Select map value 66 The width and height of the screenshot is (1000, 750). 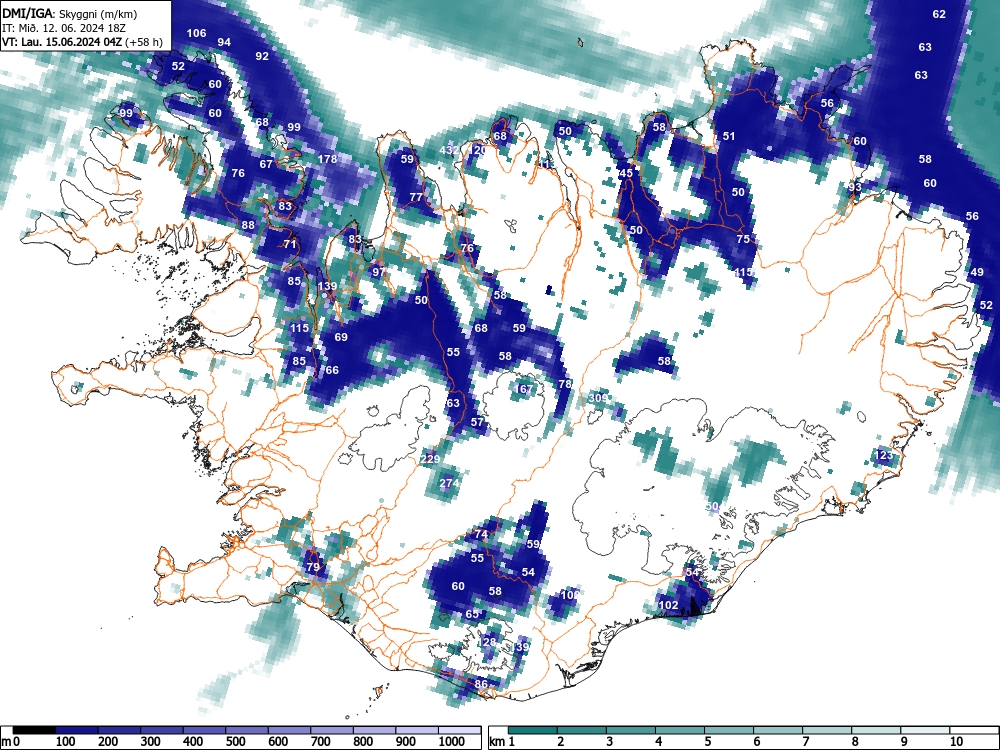click(332, 370)
